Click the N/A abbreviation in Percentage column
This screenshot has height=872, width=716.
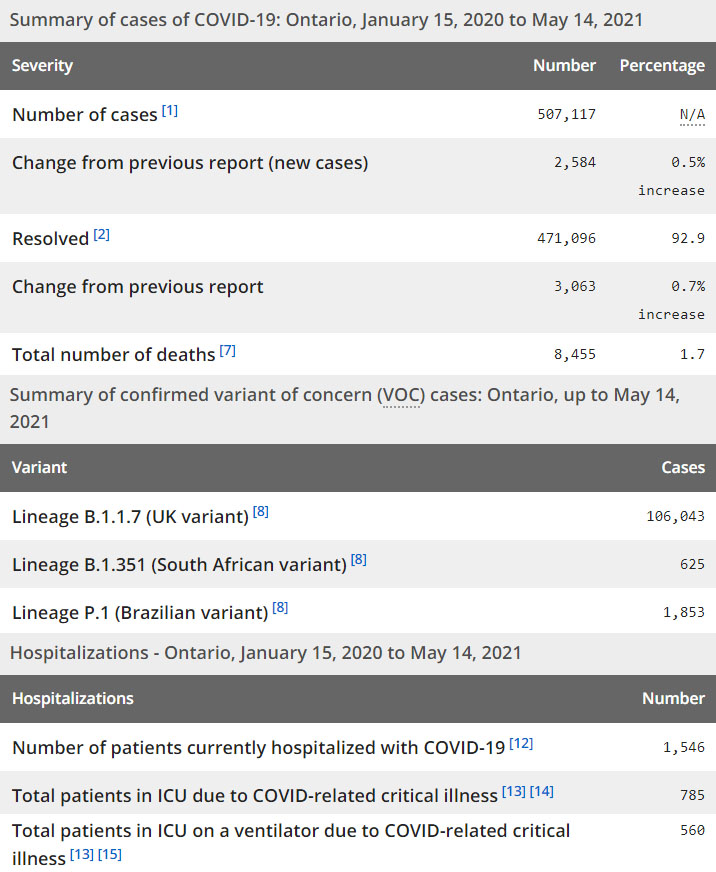[x=692, y=115]
